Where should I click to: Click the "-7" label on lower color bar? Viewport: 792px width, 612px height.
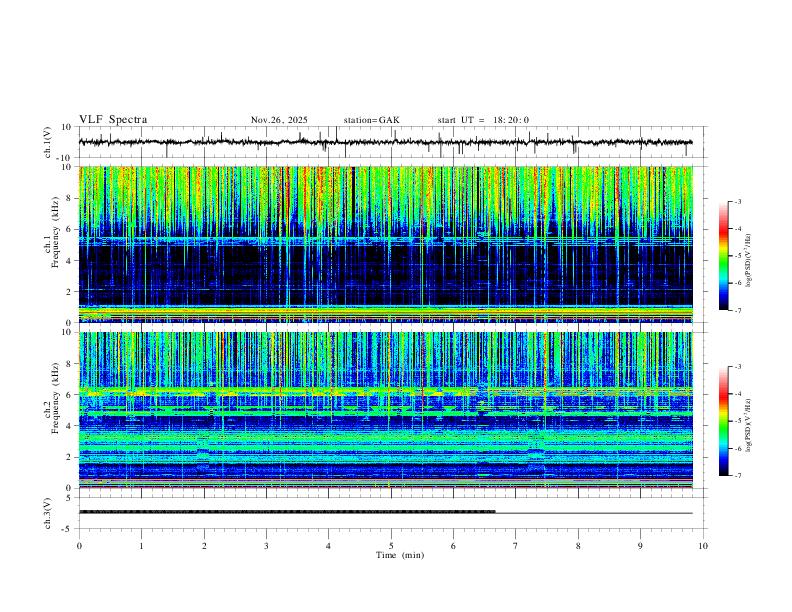[x=737, y=475]
